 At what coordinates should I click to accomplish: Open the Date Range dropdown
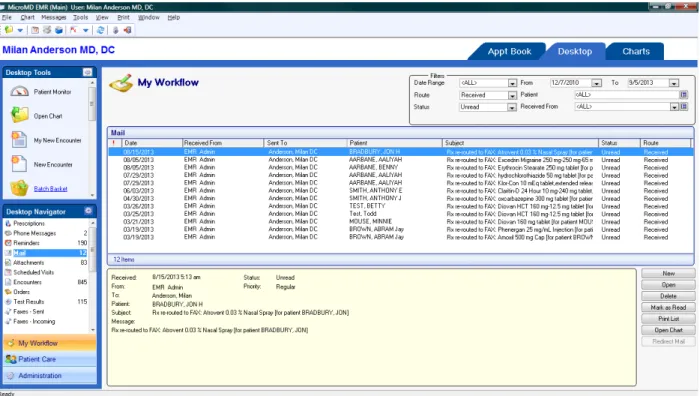tap(512, 83)
